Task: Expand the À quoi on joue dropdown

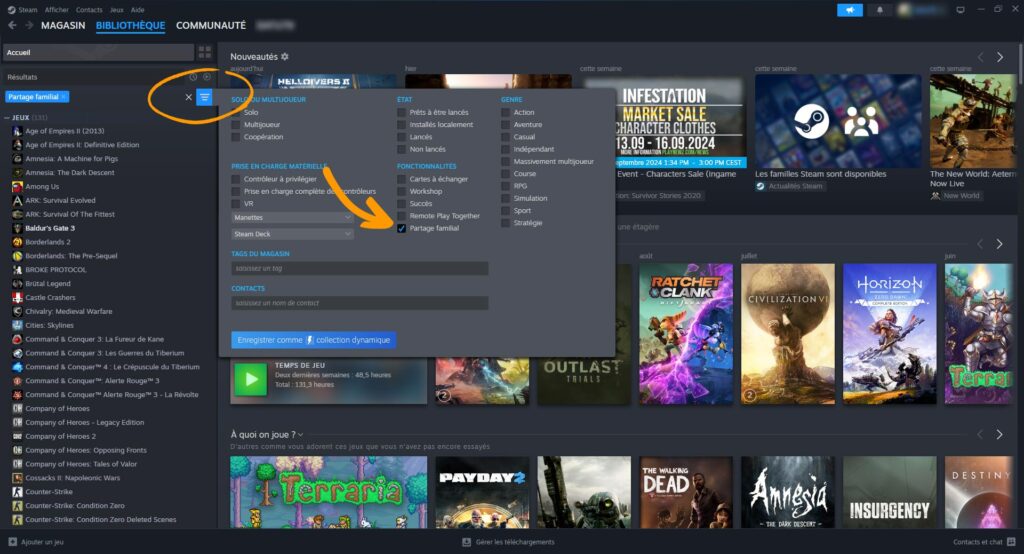Action: [x=300, y=434]
